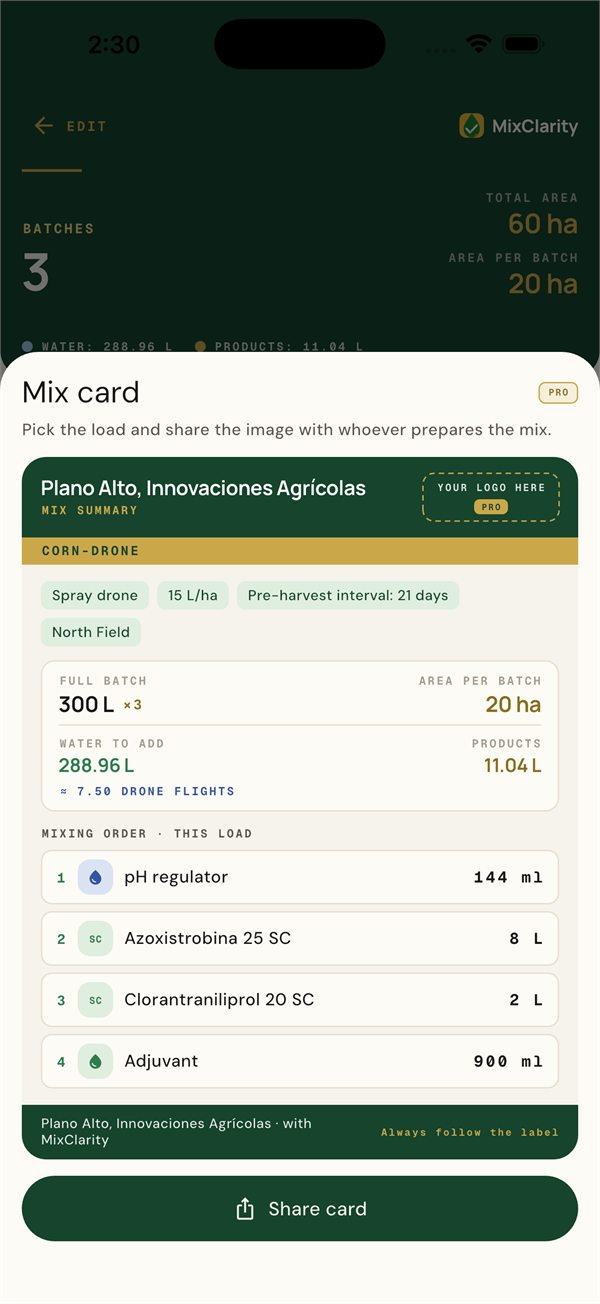Check the battery icon in status bar
Screen dimensions: 600x1304
pos(522,44)
